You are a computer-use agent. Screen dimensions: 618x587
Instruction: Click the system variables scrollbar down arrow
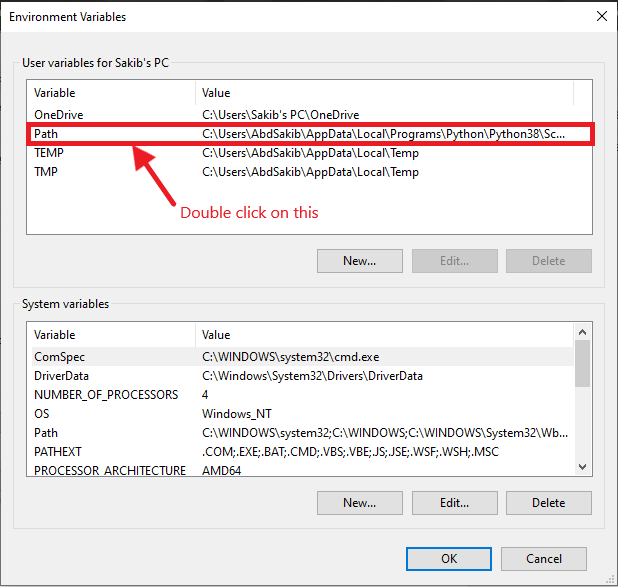click(x=582, y=467)
